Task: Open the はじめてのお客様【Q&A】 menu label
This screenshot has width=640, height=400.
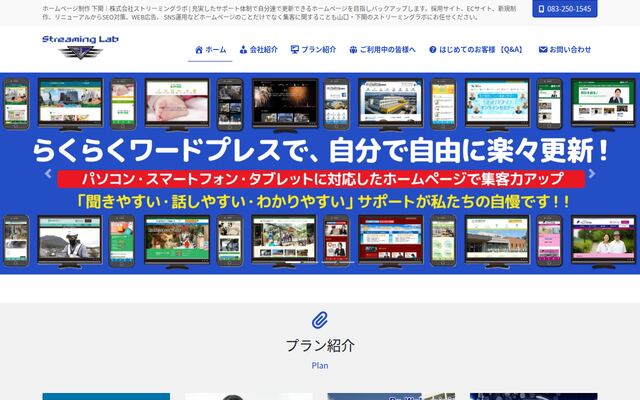Action: (481, 50)
